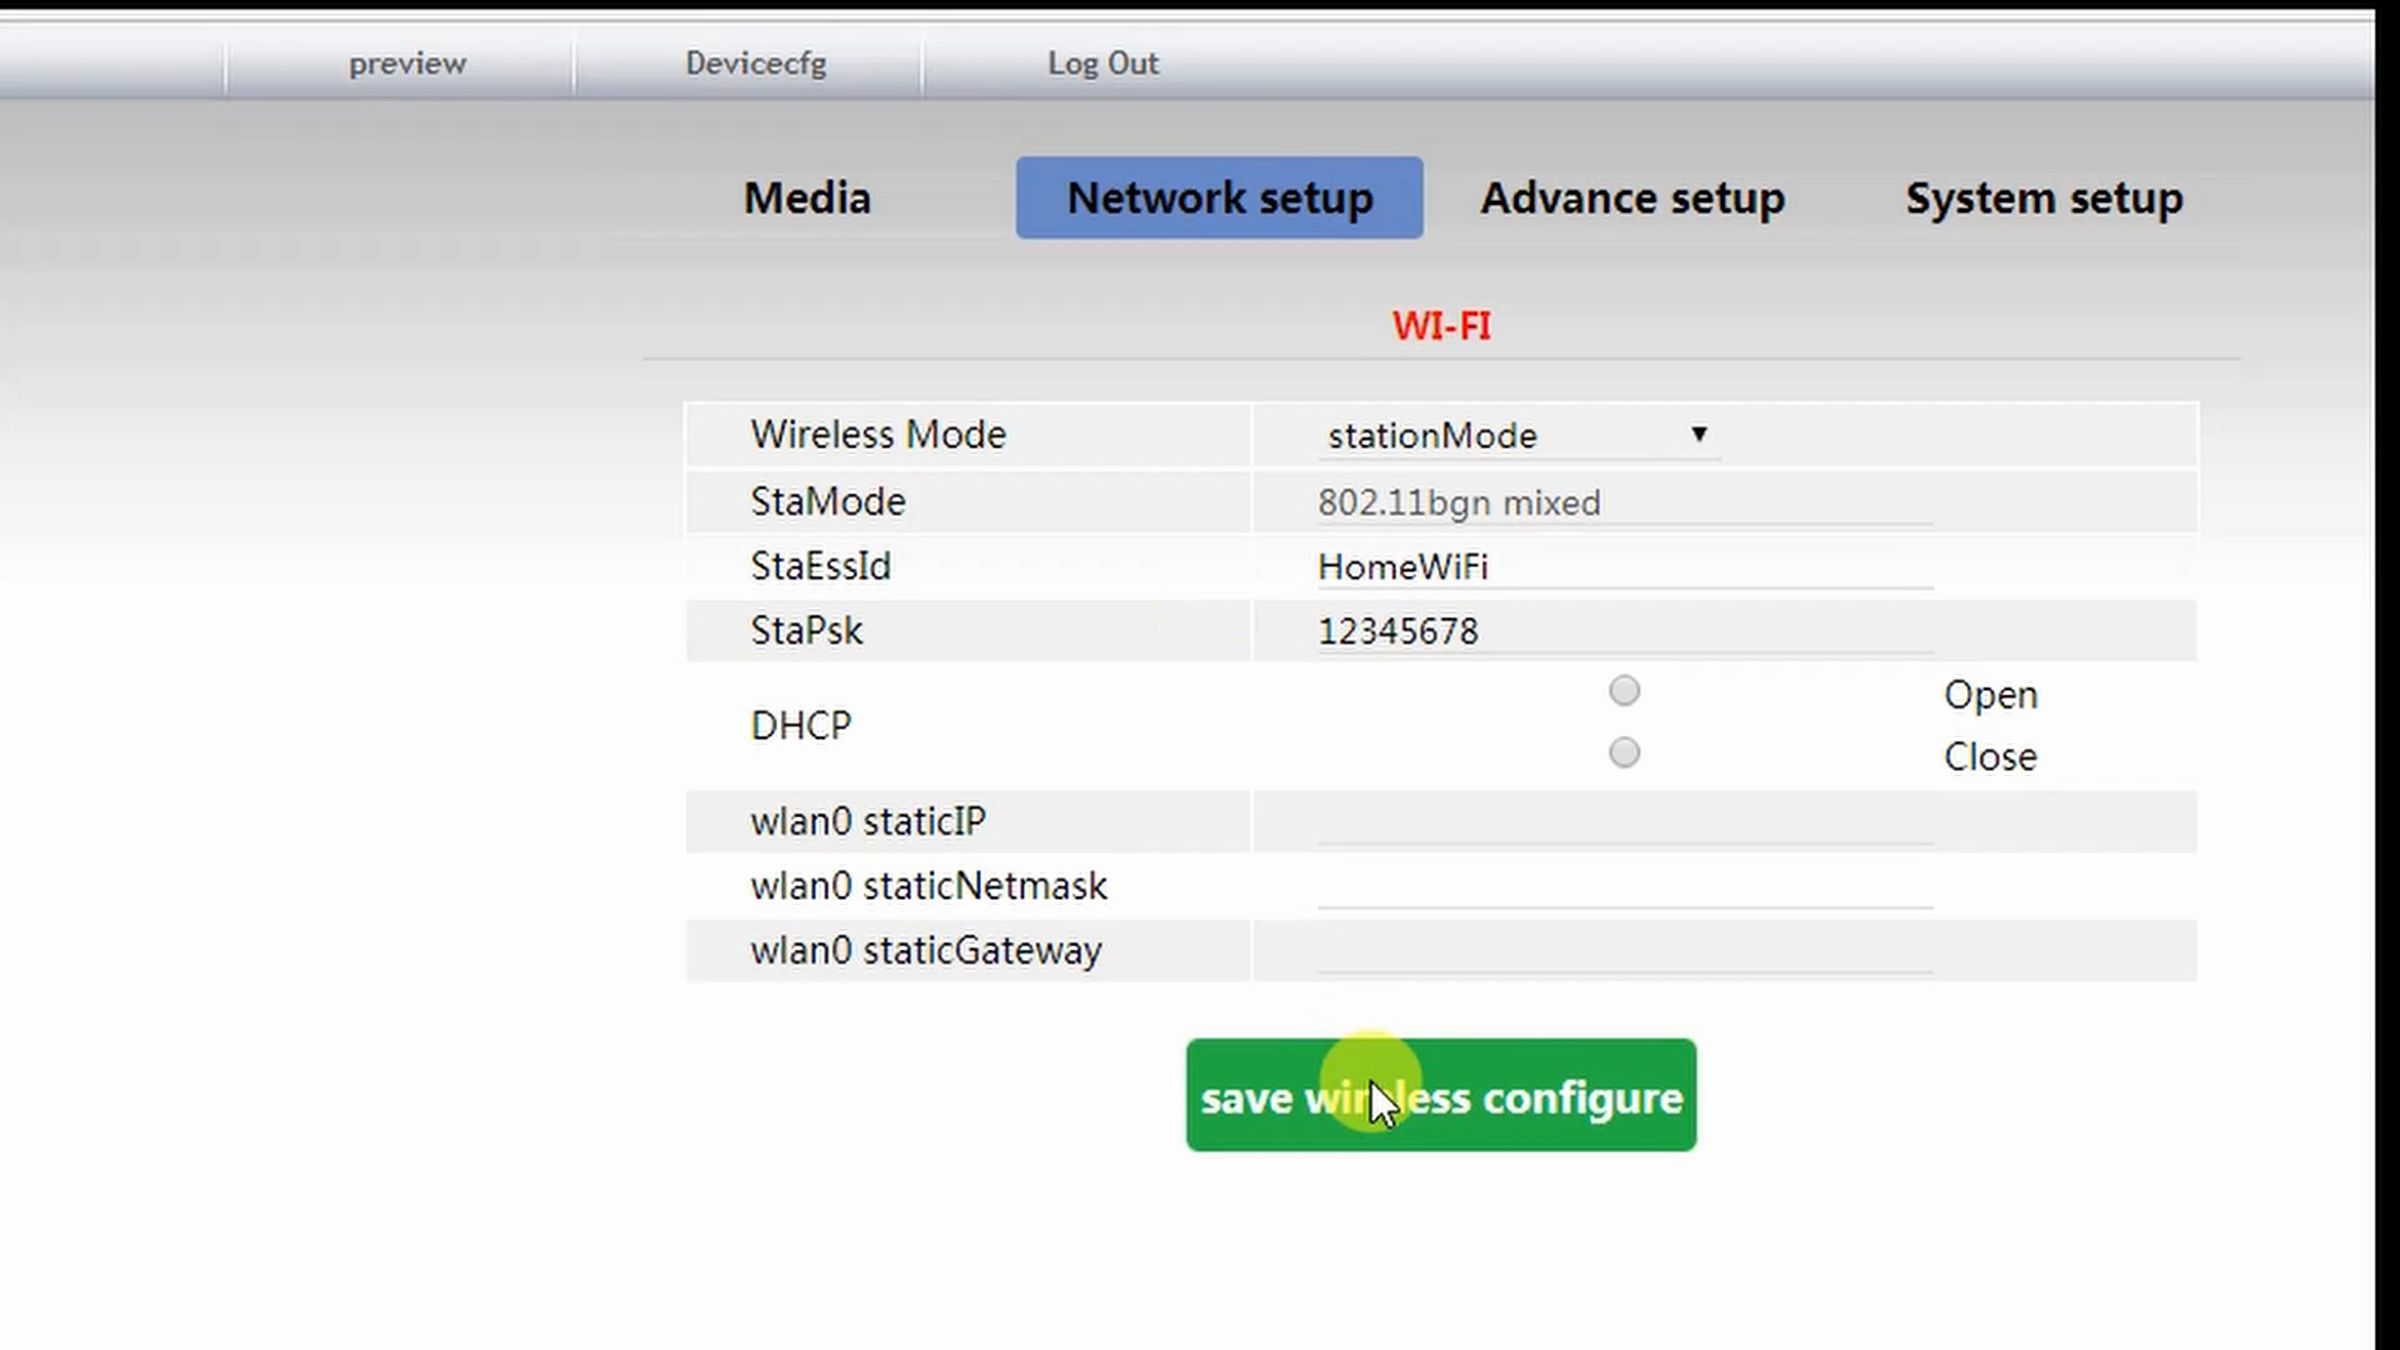Select the StaPsk password field

(x=1620, y=630)
